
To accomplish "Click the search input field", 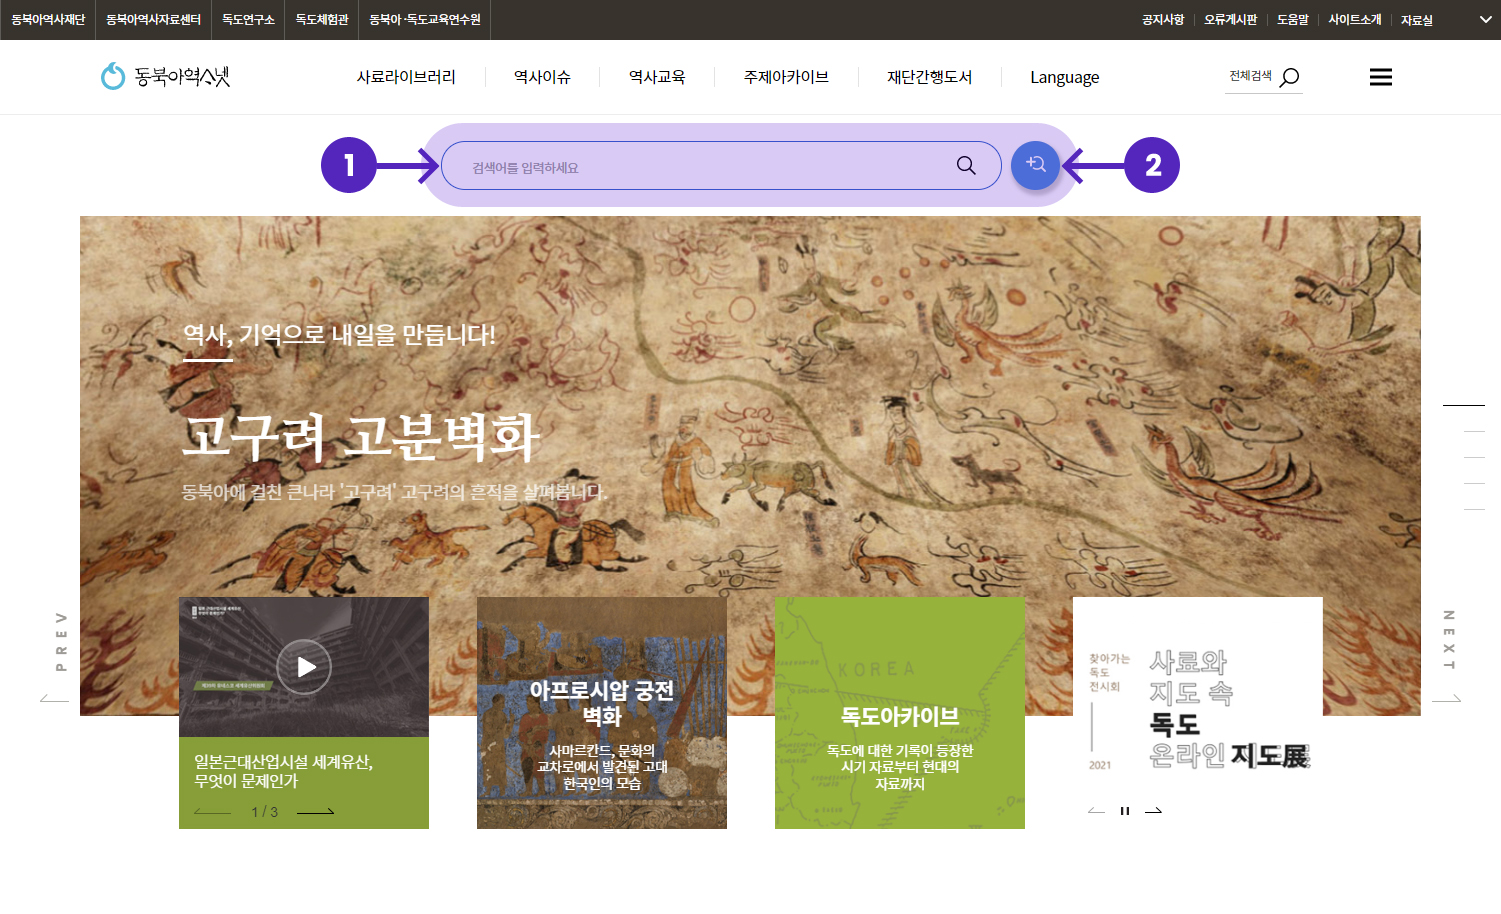I will (x=720, y=165).
